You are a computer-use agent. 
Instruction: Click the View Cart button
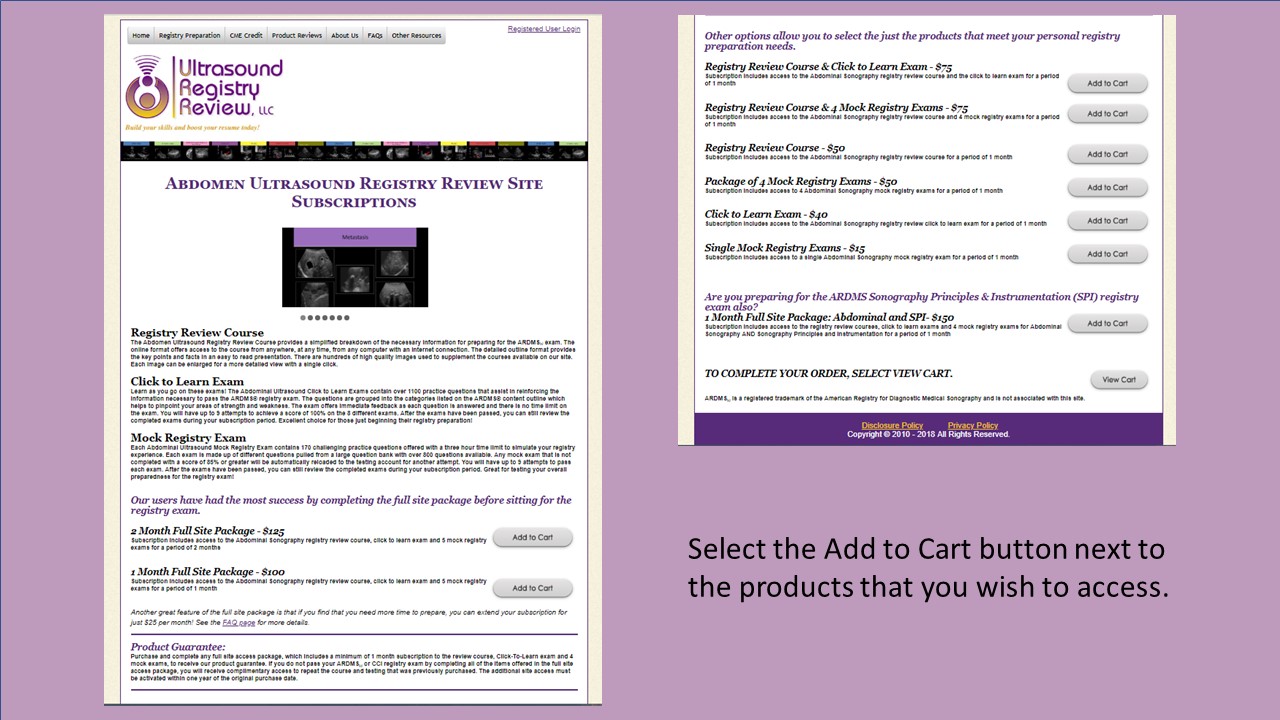1119,380
